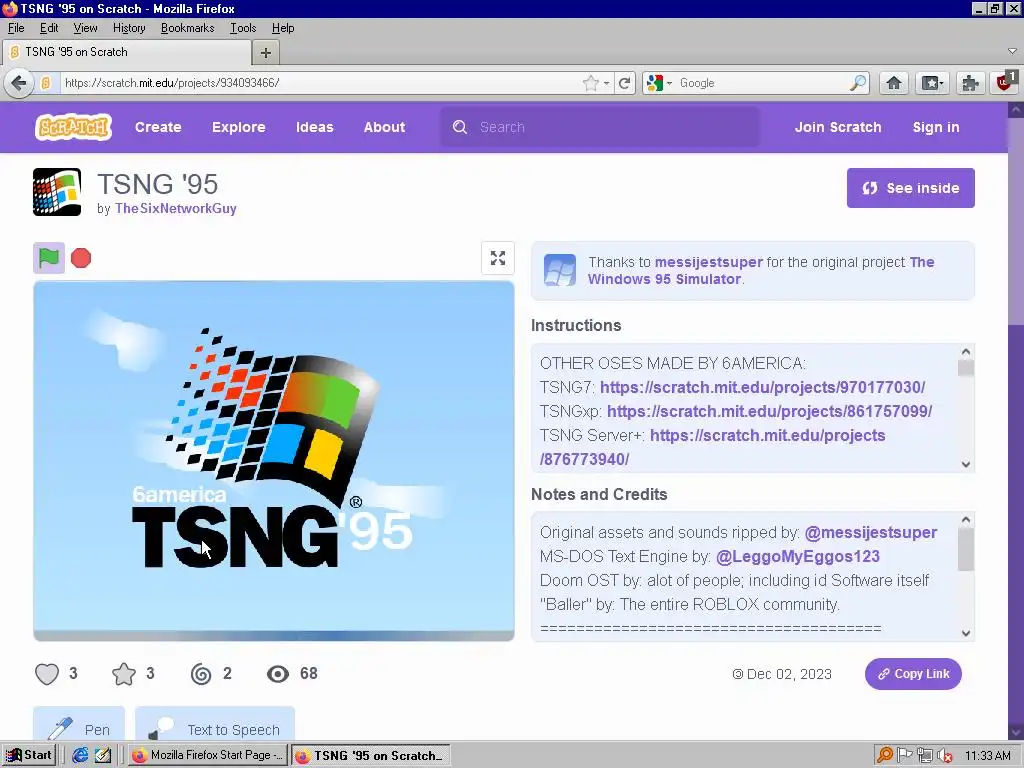This screenshot has width=1024, height=768.
Task: Open the Firefox bookmarks menu button
Action: pyautogui.click(x=932, y=83)
